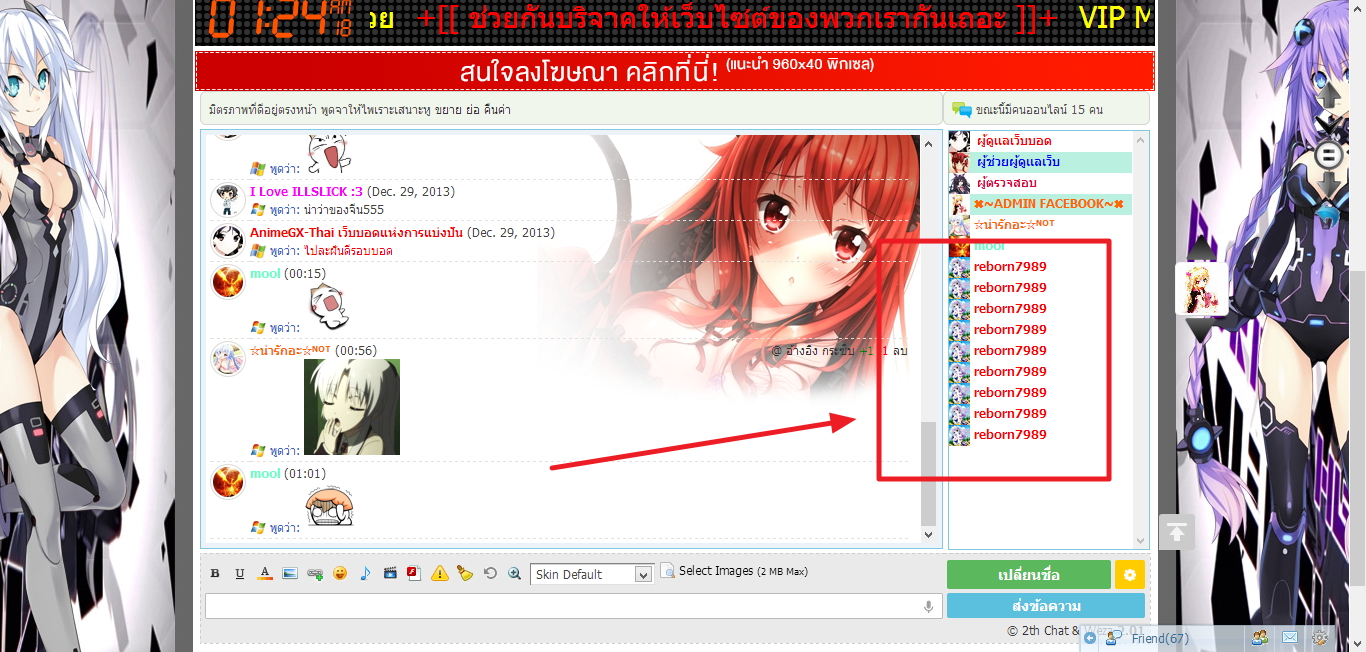This screenshot has height=652, width=1366.
Task: Click AnimeGX-Thai's avatar picture
Action: (228, 241)
